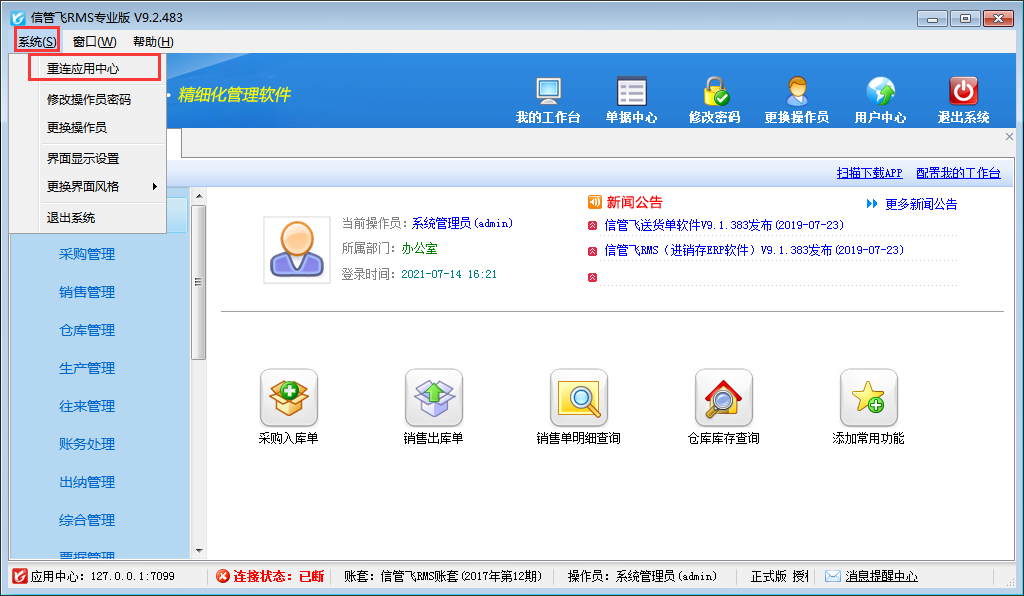1024x596 pixels.
Task: Choose 界面显示设置 from system menu
Action: [x=83, y=158]
